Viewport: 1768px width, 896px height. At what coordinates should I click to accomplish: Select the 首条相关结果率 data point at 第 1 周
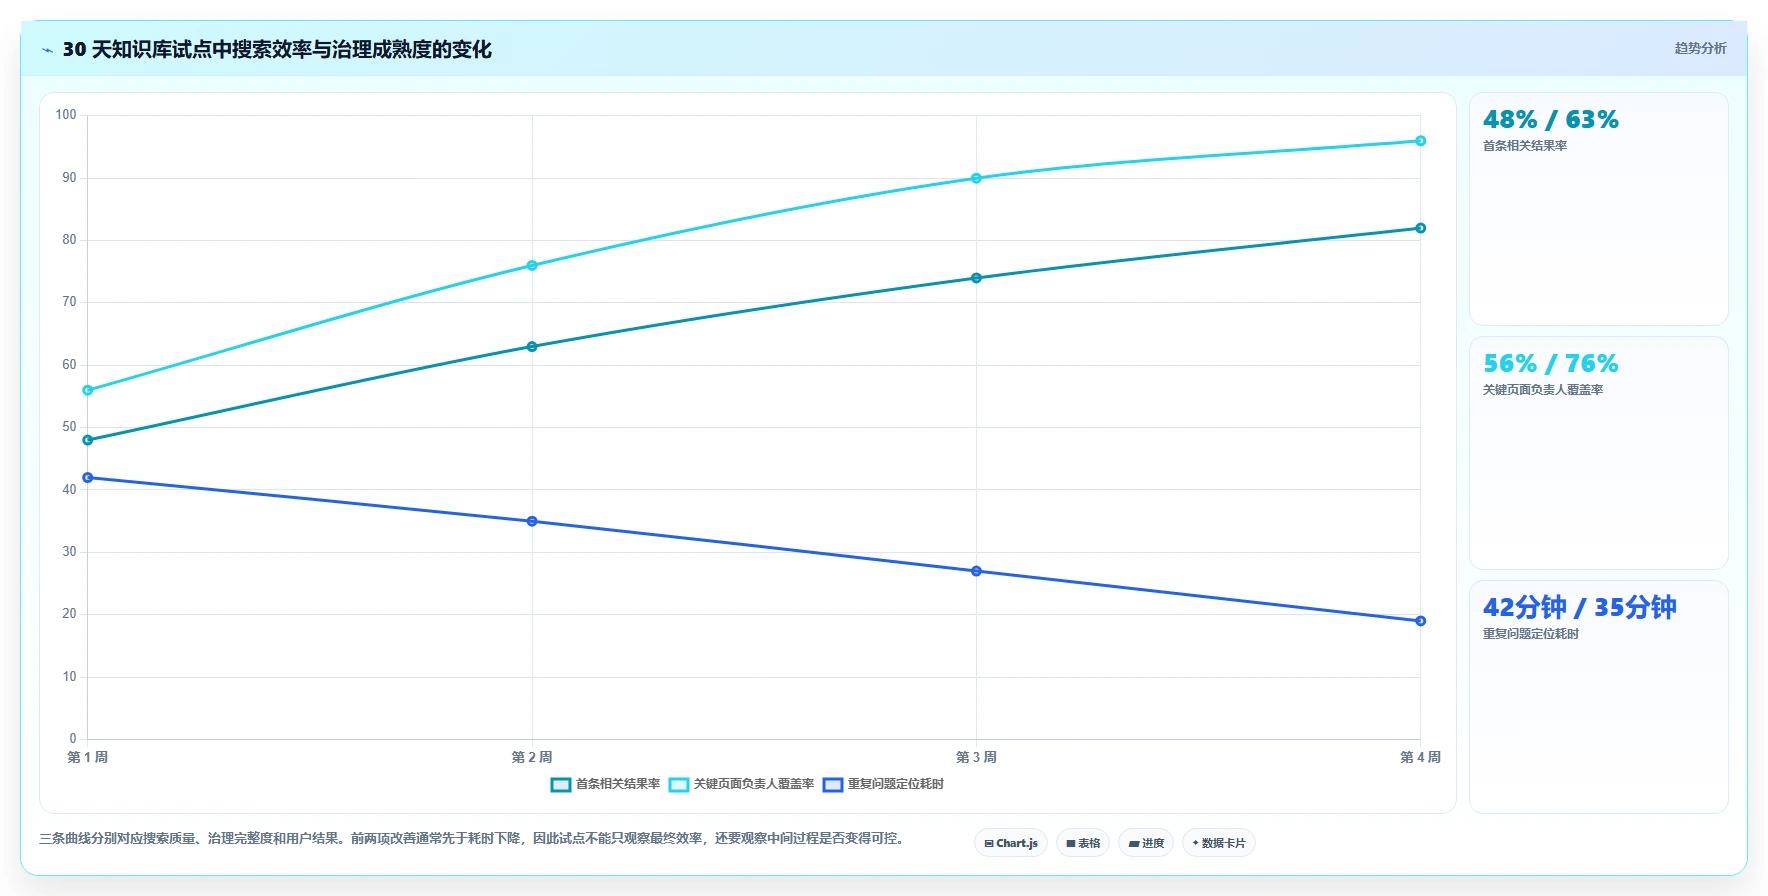(x=88, y=440)
